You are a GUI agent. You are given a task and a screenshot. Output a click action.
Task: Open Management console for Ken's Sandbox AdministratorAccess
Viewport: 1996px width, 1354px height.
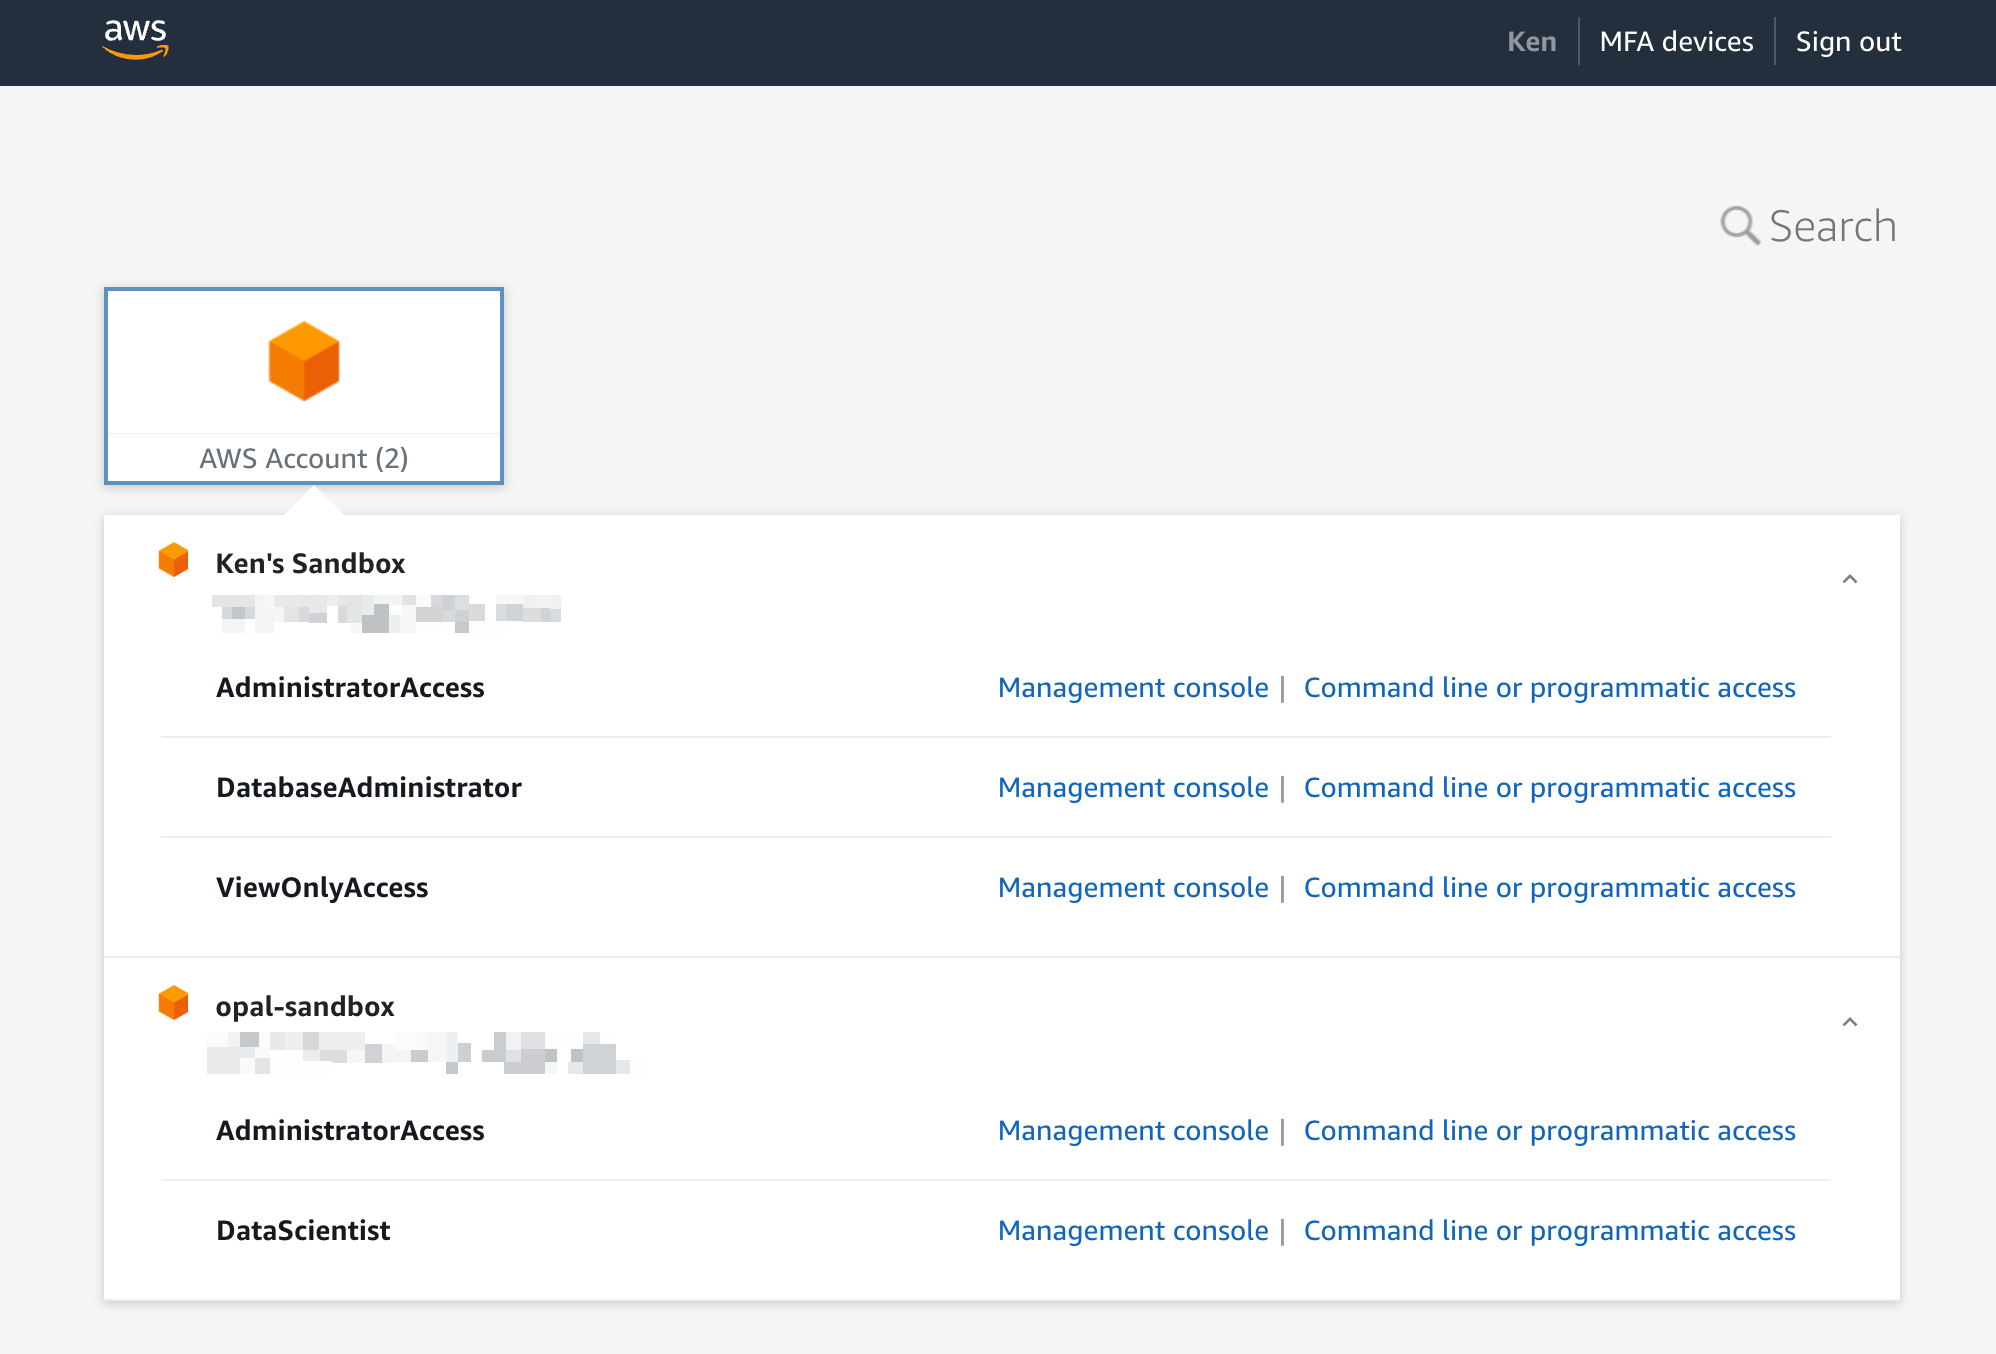point(1132,688)
